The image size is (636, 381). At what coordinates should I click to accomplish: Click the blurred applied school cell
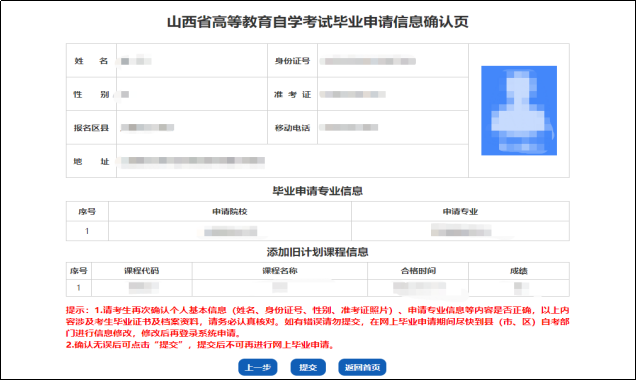tap(230, 231)
